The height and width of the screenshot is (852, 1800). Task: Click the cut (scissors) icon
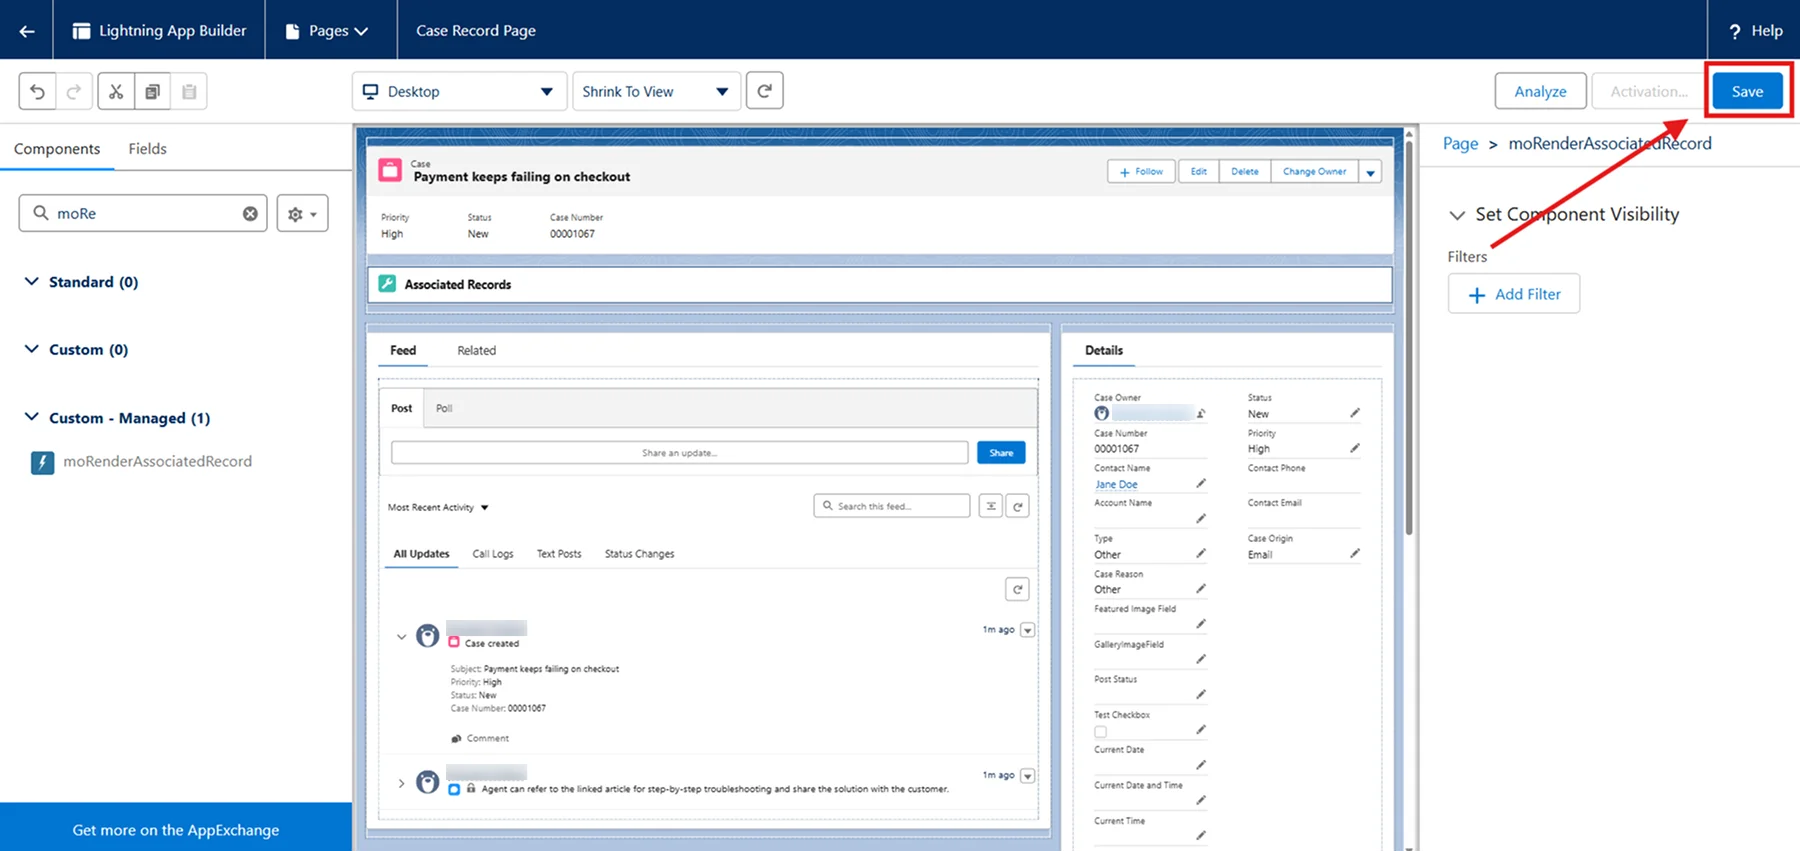116,91
